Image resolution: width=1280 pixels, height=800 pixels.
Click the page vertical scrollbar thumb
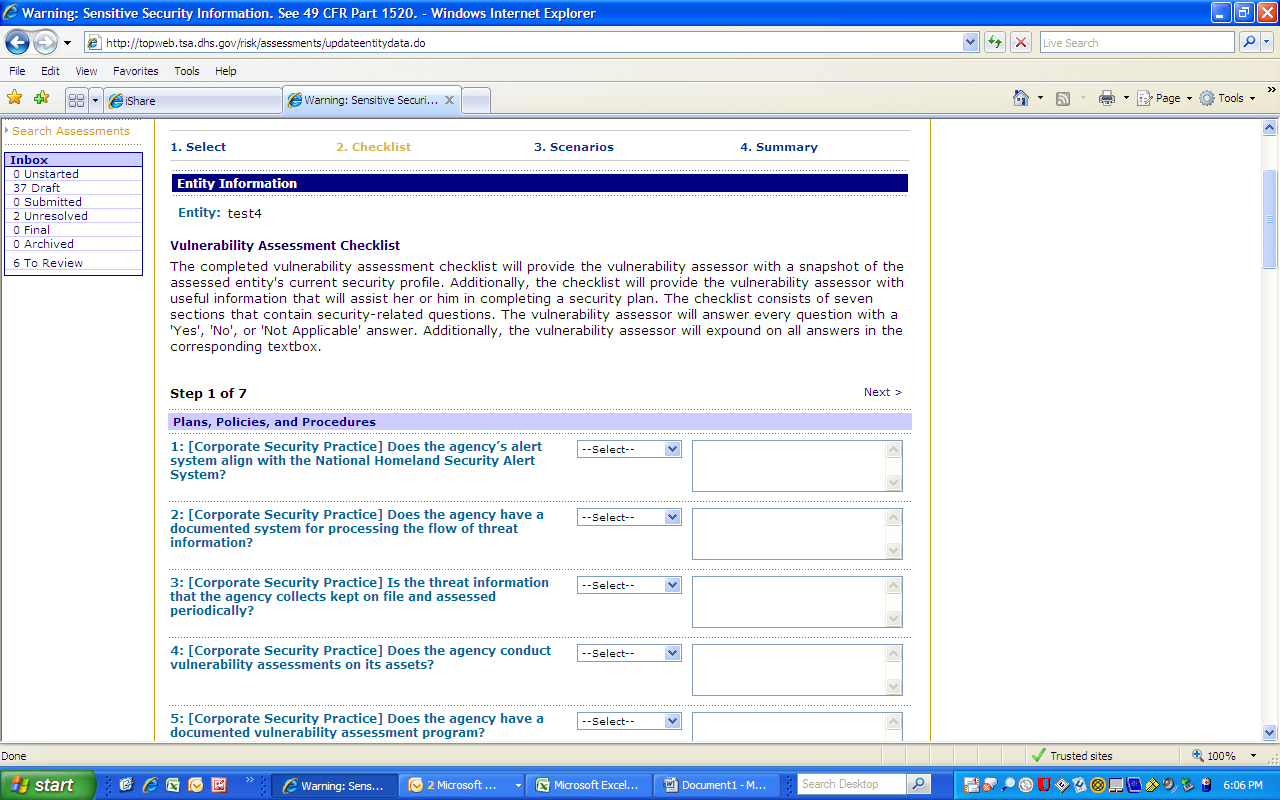(x=1270, y=220)
